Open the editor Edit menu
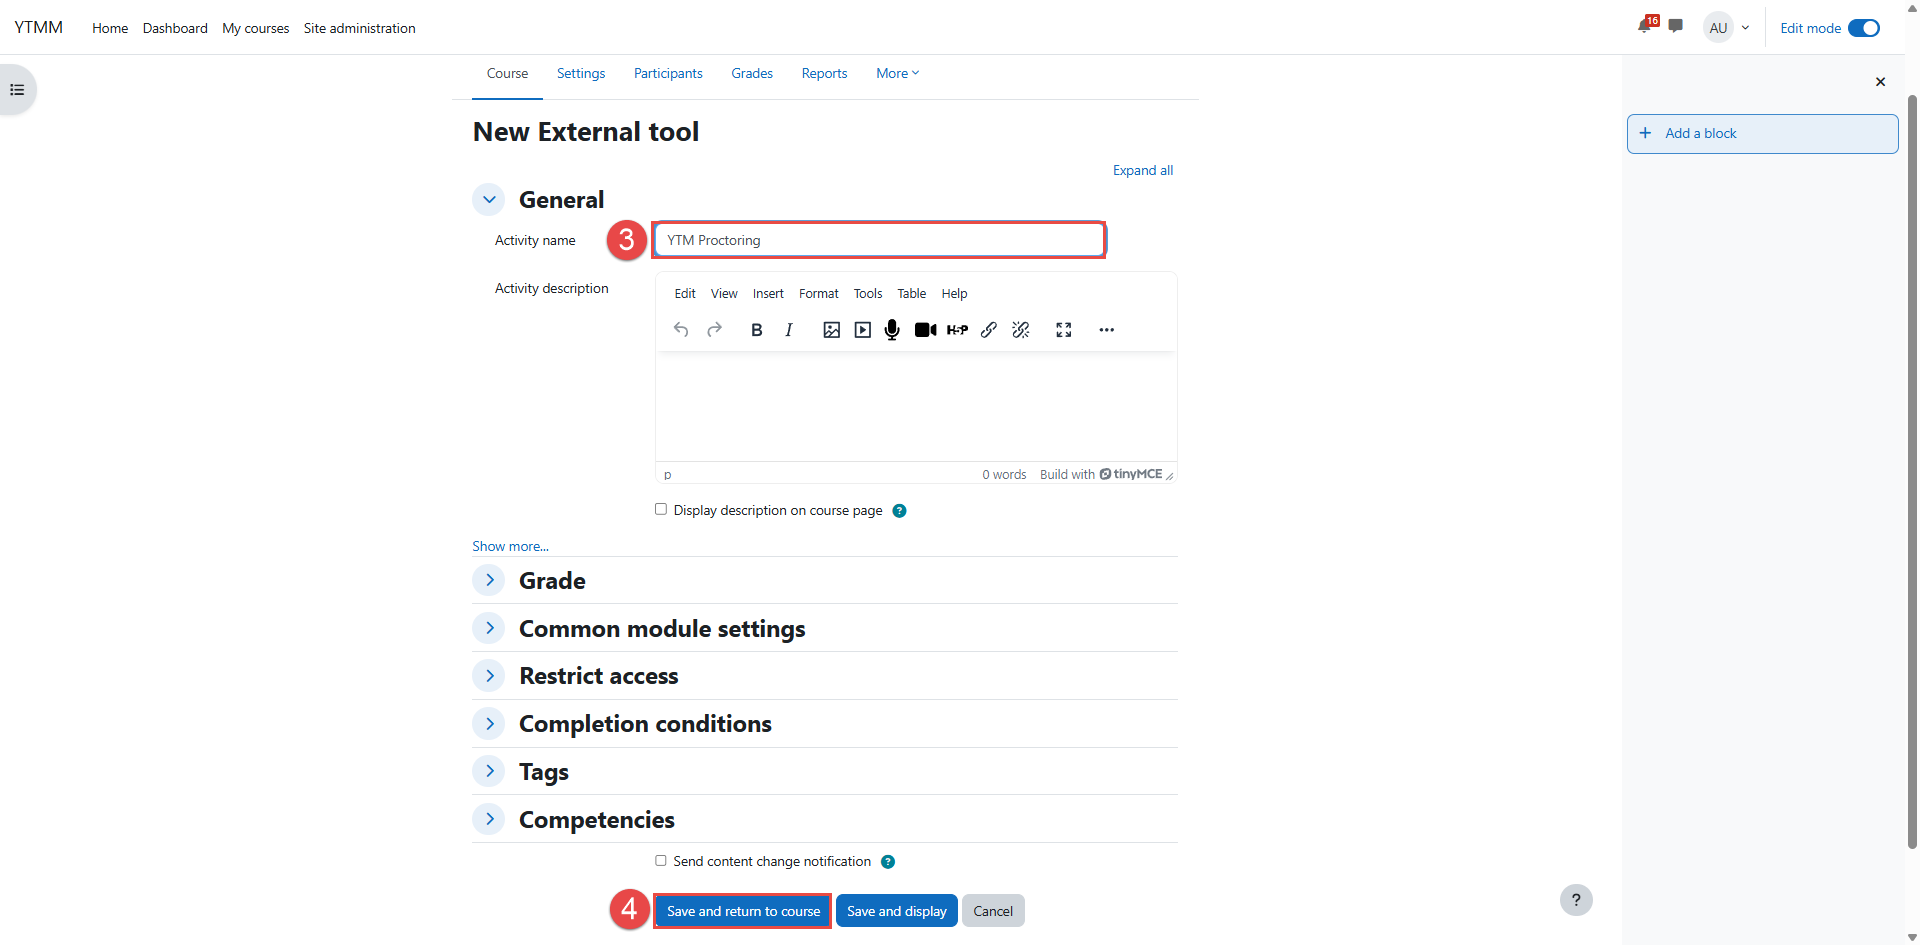1920x945 pixels. pyautogui.click(x=685, y=294)
